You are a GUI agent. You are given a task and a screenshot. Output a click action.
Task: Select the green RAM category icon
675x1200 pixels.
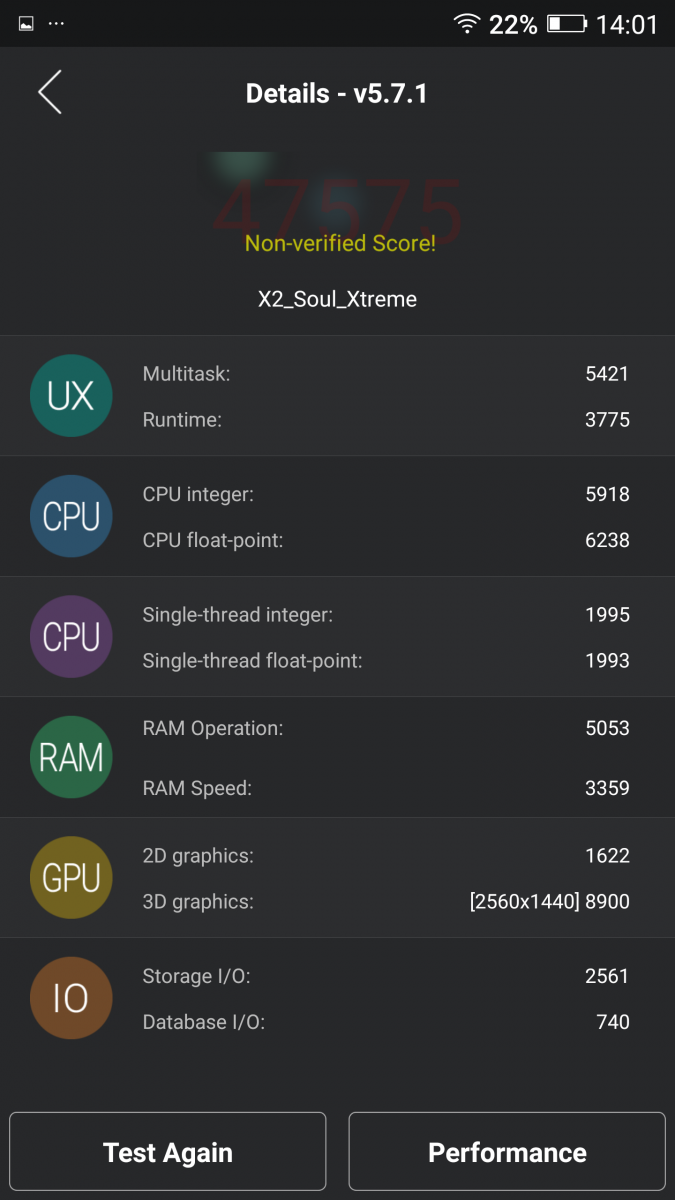pyautogui.click(x=71, y=757)
